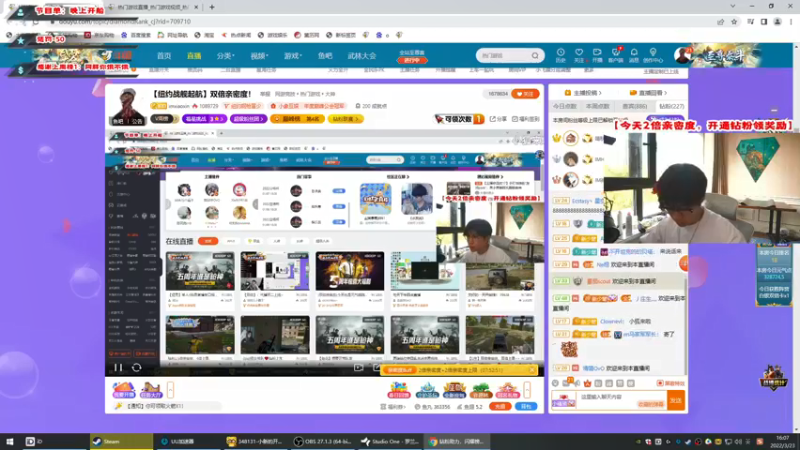
Task: Switch to 钻粉(227) tab
Action: (671, 106)
